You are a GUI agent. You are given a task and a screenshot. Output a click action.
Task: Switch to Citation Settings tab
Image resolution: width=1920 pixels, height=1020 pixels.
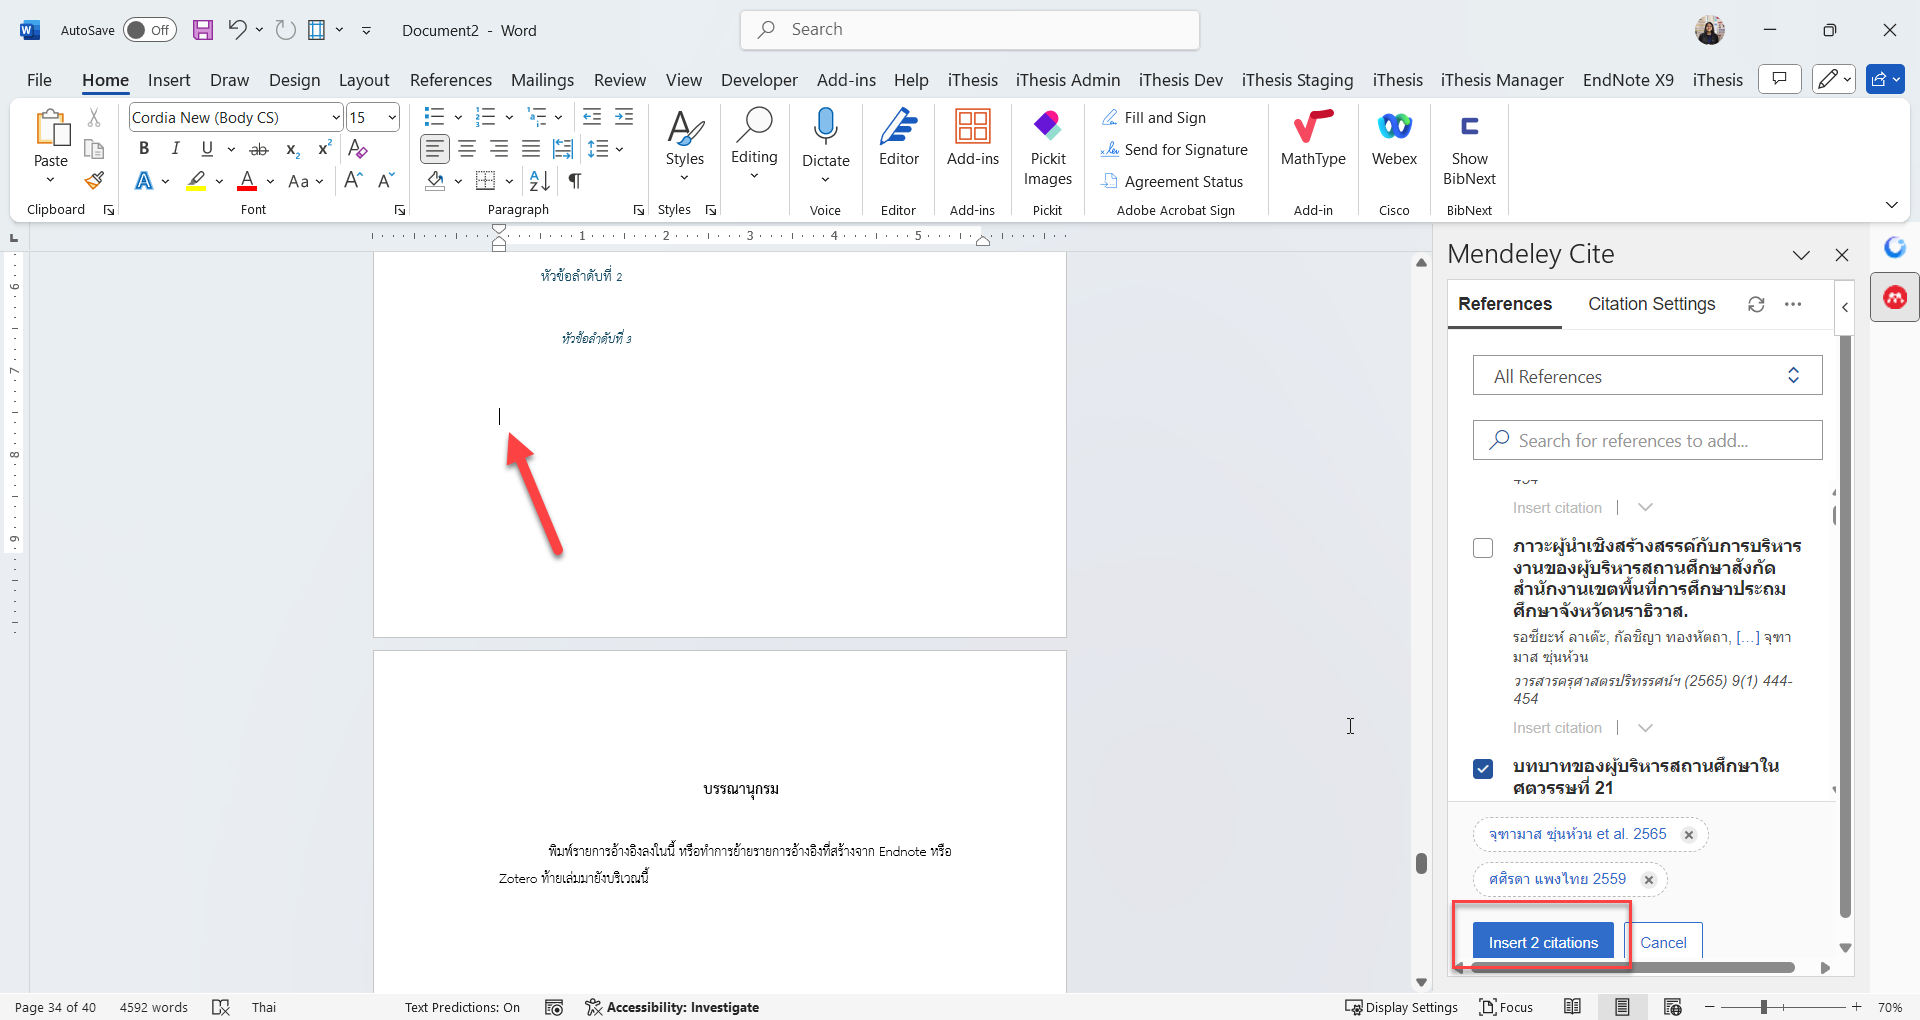point(1651,304)
